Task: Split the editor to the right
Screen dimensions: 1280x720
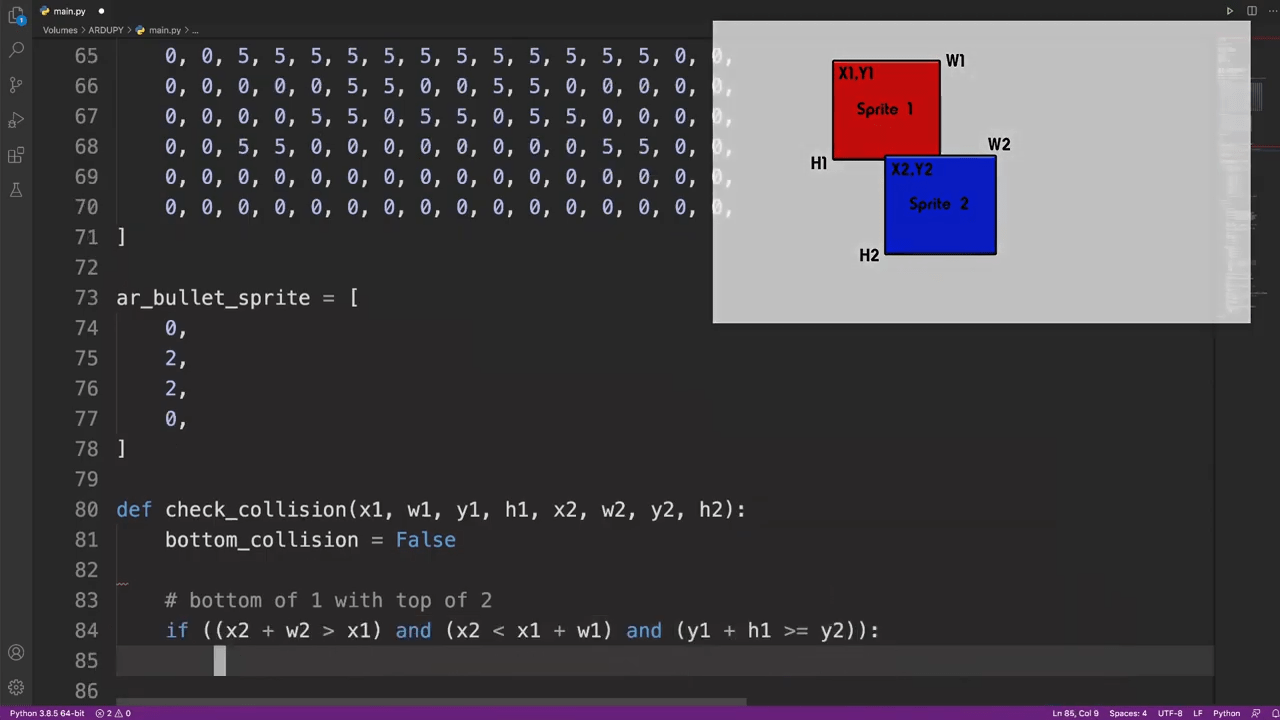Action: point(1251,11)
